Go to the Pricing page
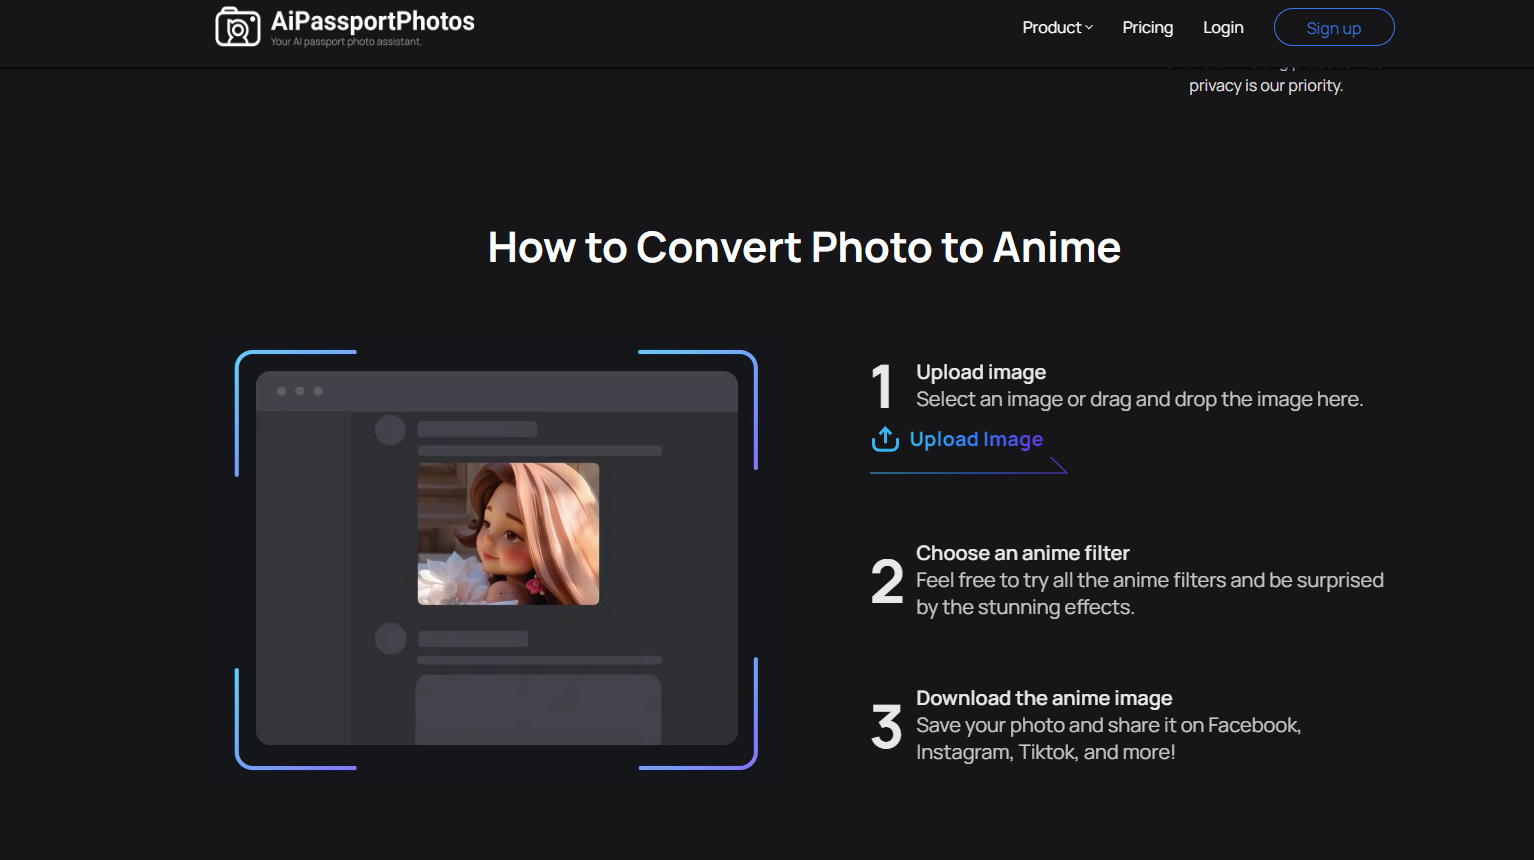The height and width of the screenshot is (860, 1534). click(1147, 28)
